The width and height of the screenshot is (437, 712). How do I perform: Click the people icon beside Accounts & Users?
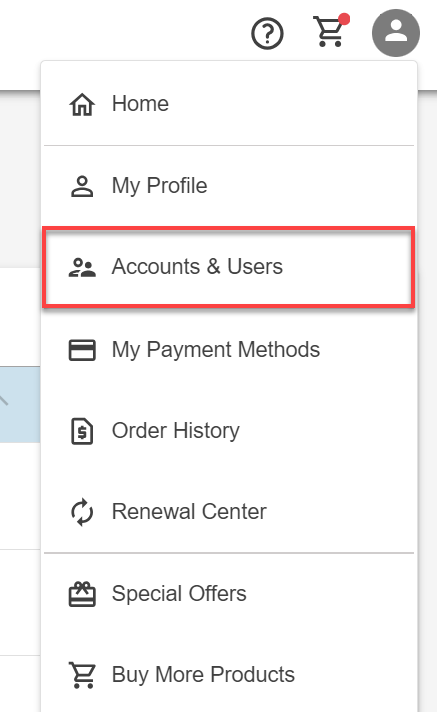82,267
